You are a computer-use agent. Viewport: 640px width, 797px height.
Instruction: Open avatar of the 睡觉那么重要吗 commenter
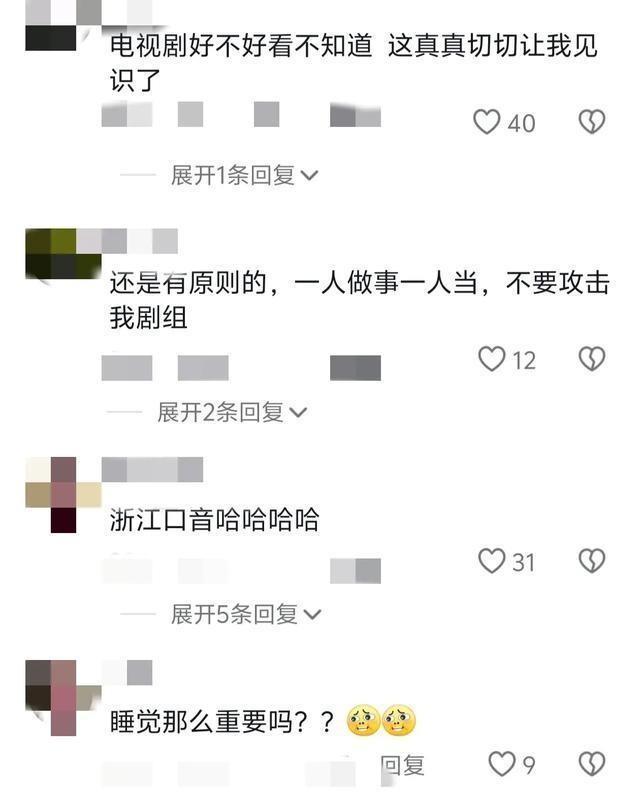click(63, 698)
